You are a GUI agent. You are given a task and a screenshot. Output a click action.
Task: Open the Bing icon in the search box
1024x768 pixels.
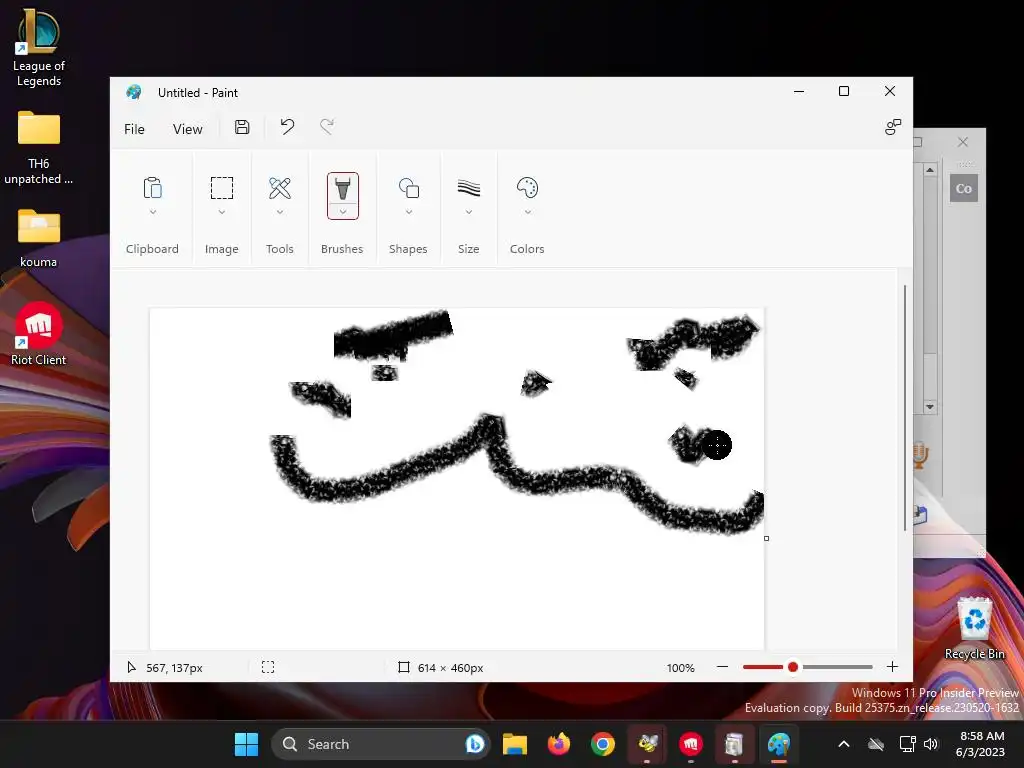click(x=475, y=744)
